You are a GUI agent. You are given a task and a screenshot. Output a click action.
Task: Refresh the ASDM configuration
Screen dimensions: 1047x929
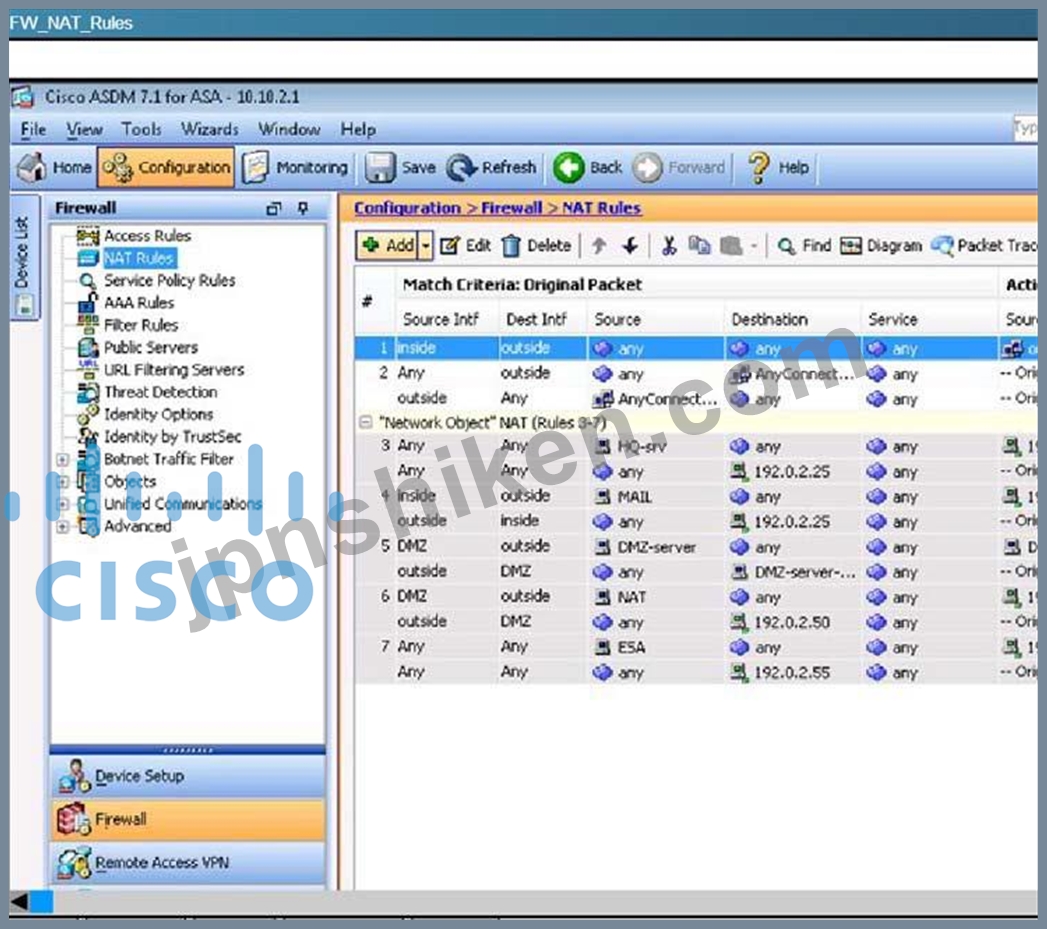pyautogui.click(x=491, y=167)
